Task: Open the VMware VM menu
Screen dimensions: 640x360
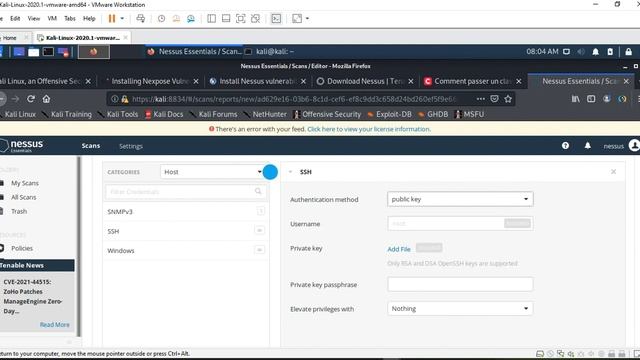Action: tap(52, 18)
